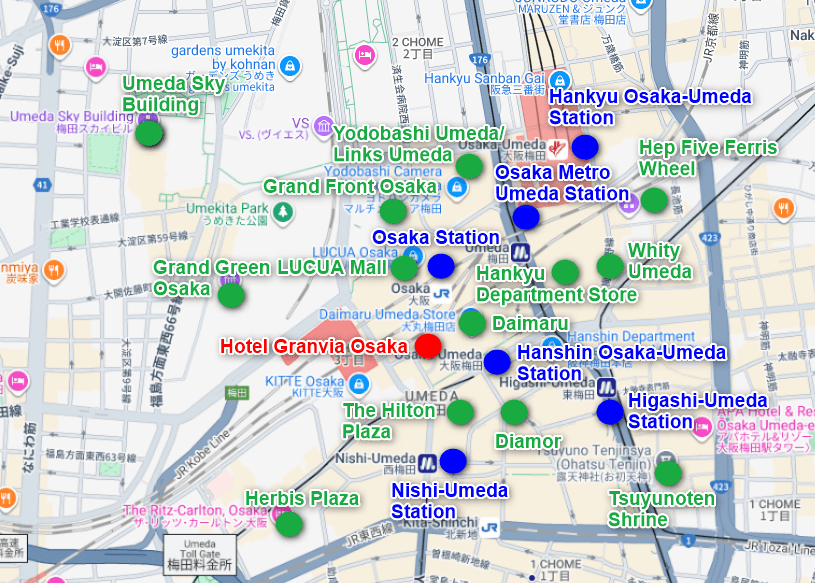
Task: Click the Tsuyuno Tenjinsya shrine icon
Action: [x=665, y=458]
